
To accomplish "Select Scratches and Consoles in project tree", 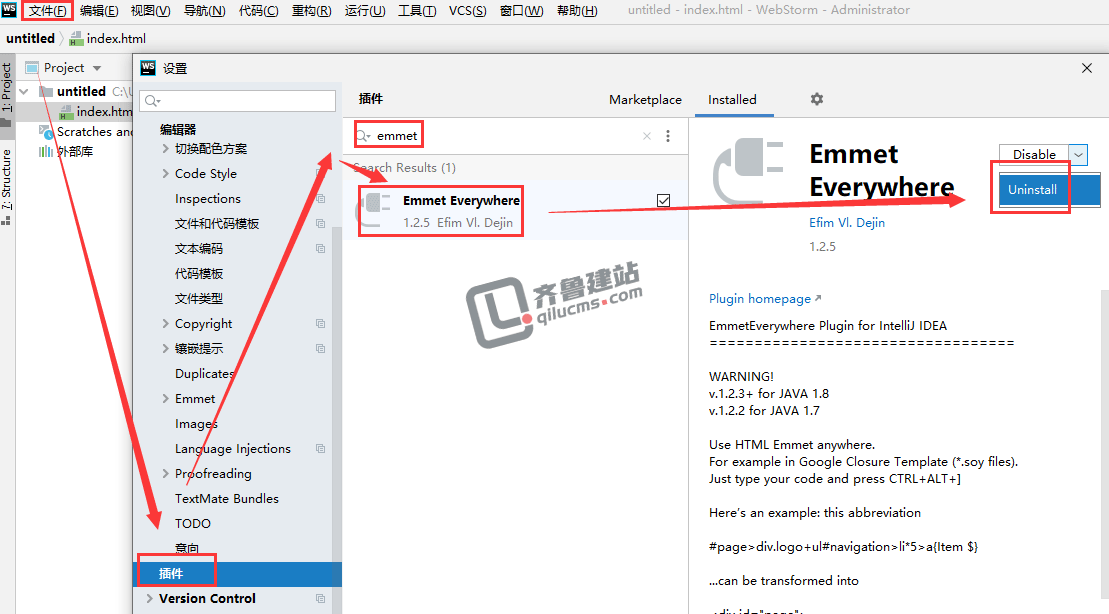I will 94,132.
